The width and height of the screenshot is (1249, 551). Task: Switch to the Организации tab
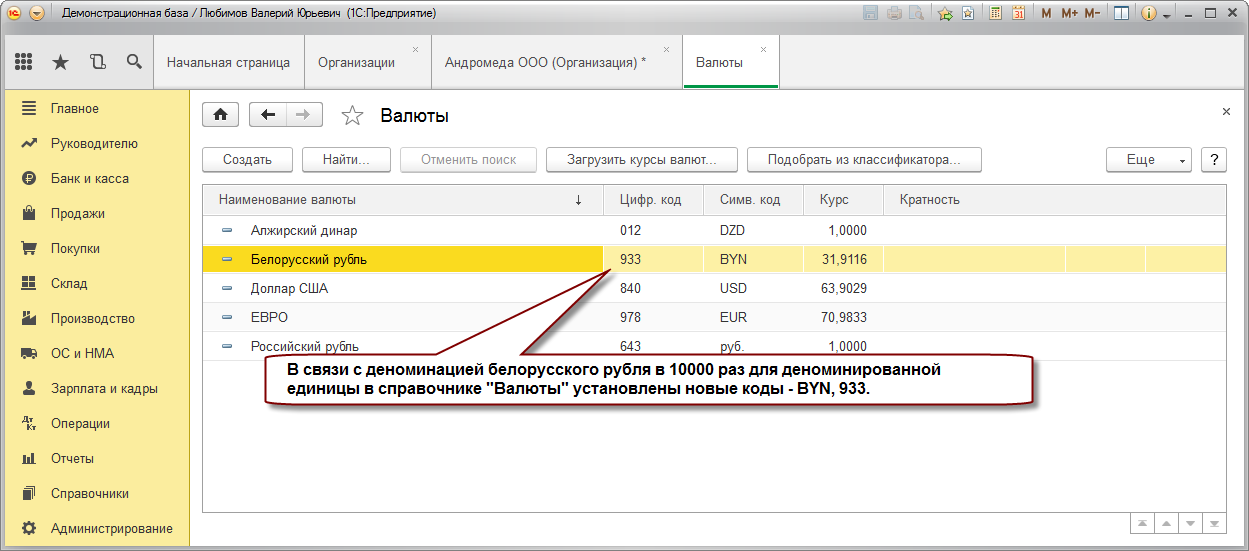coord(356,62)
